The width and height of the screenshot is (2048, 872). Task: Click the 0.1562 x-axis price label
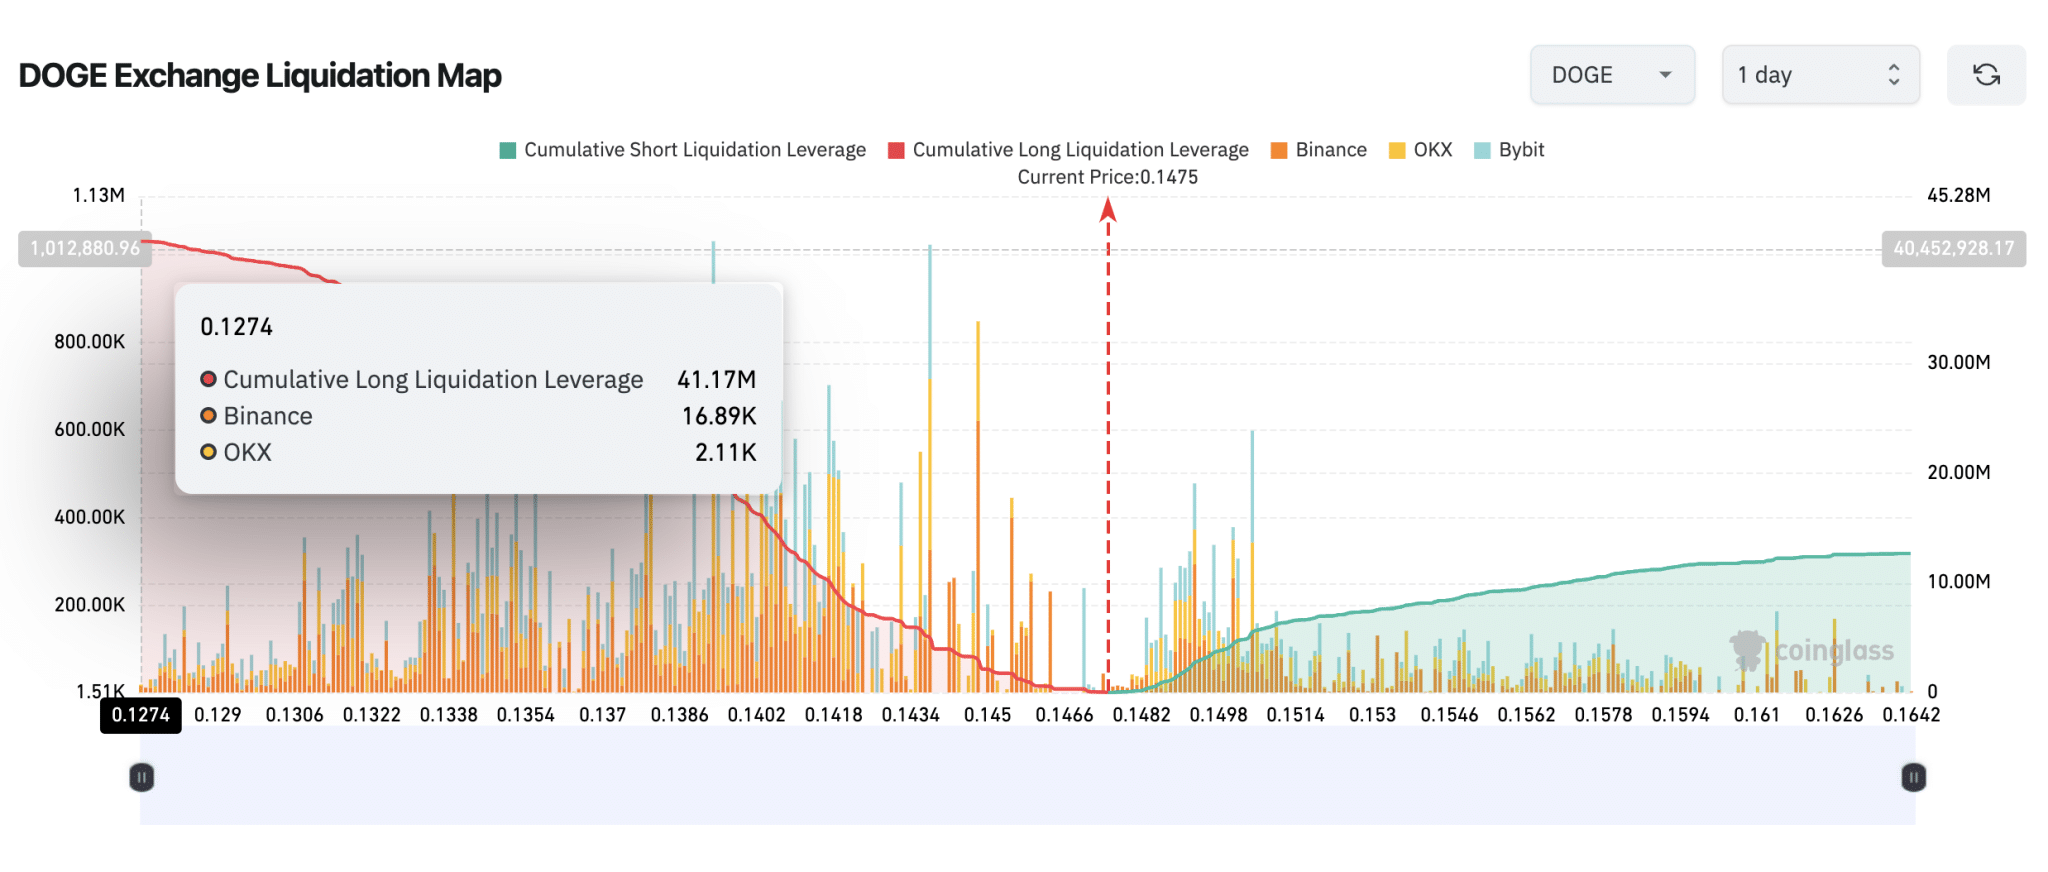[1527, 715]
